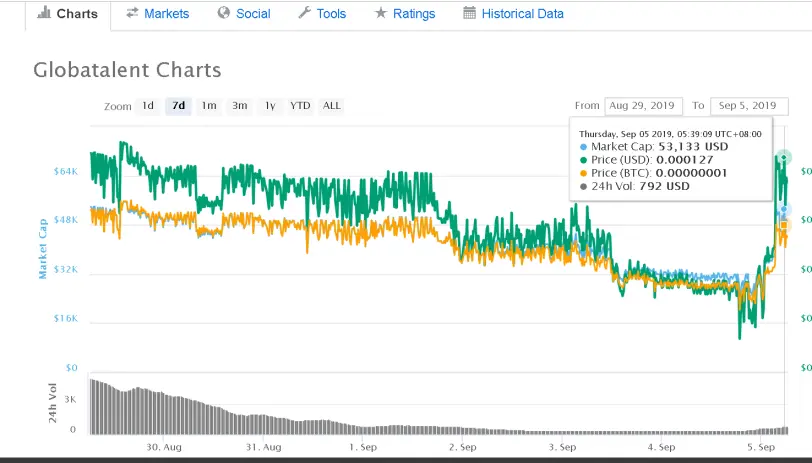This screenshot has height=463, width=812.
Task: Go to the Tools tab
Action: point(322,14)
